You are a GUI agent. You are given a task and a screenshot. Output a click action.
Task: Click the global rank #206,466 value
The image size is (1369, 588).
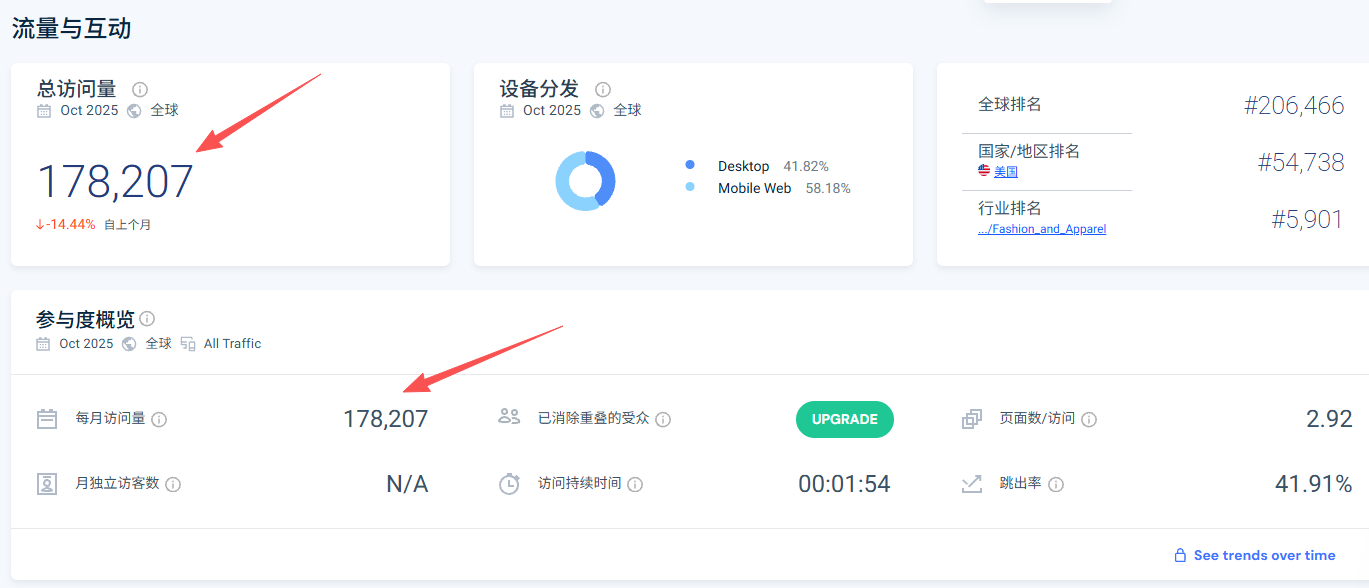point(1293,106)
